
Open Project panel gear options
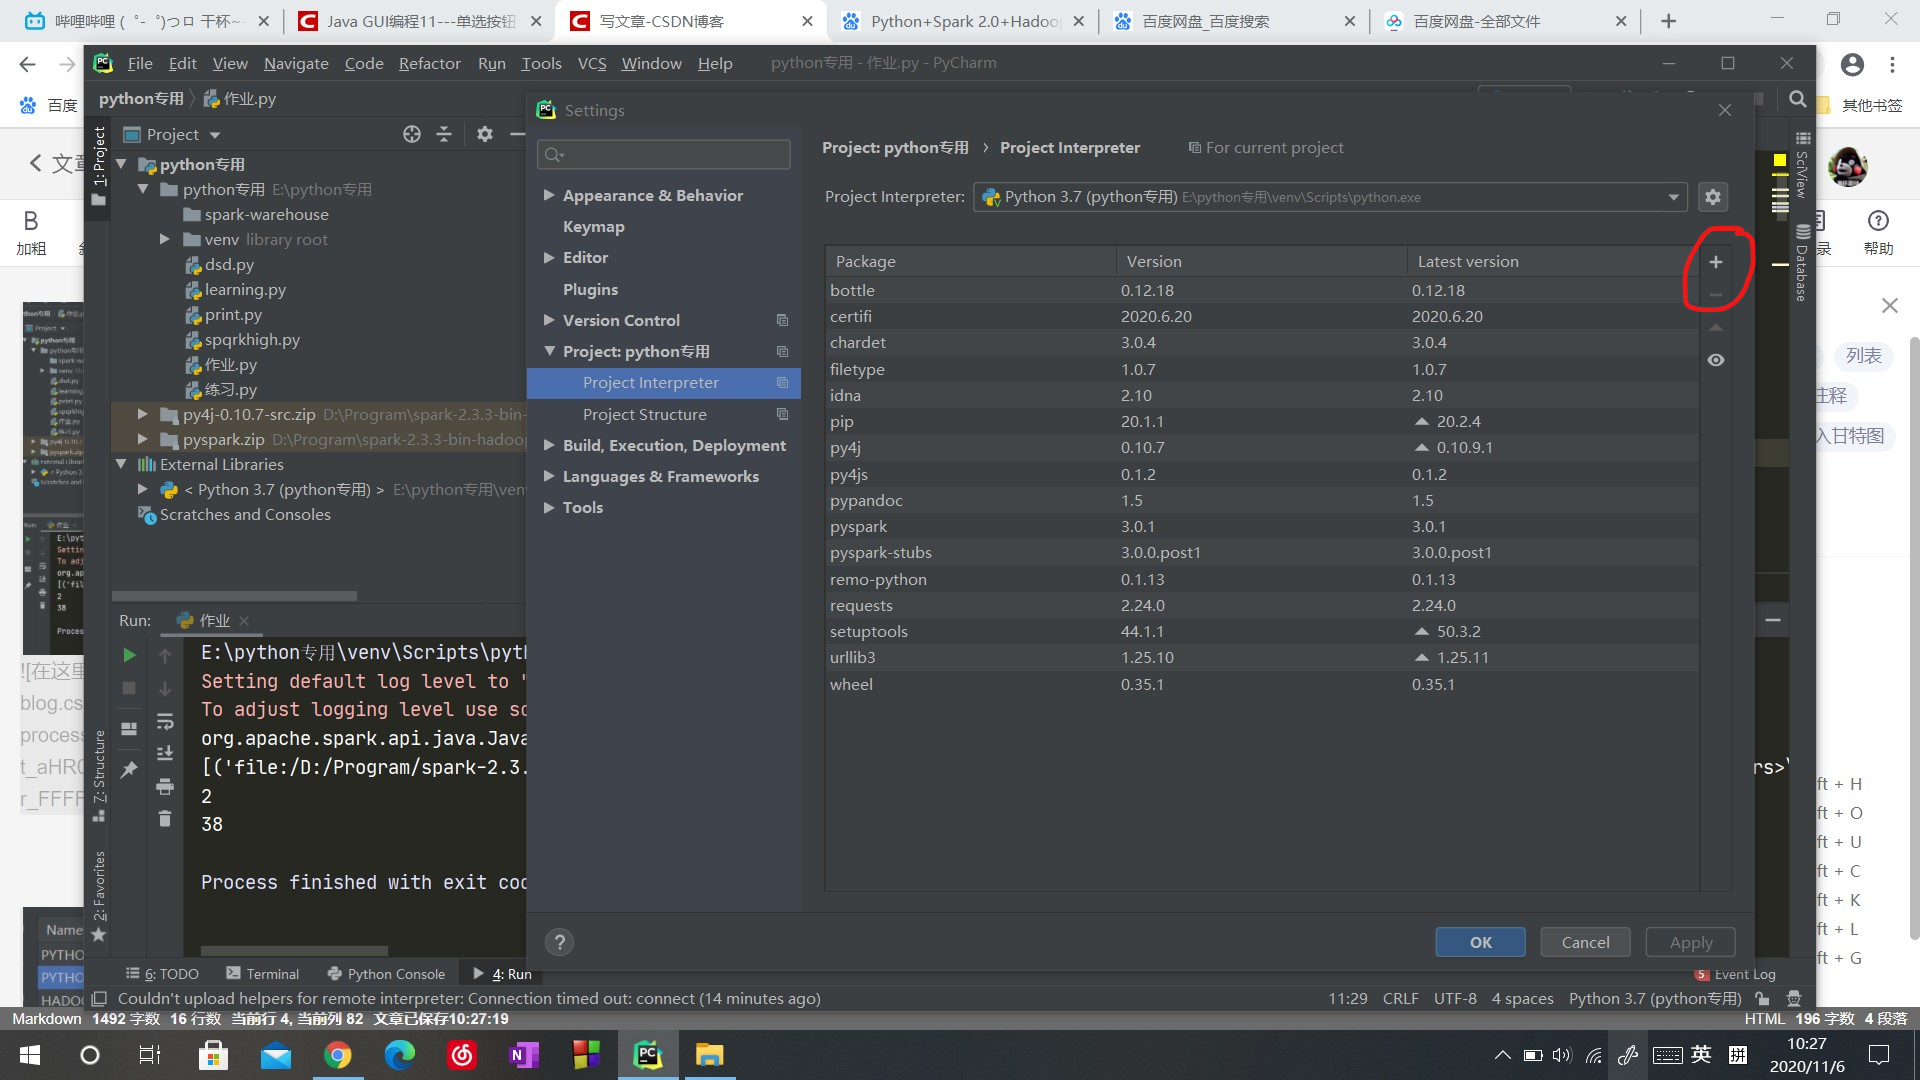[x=485, y=134]
